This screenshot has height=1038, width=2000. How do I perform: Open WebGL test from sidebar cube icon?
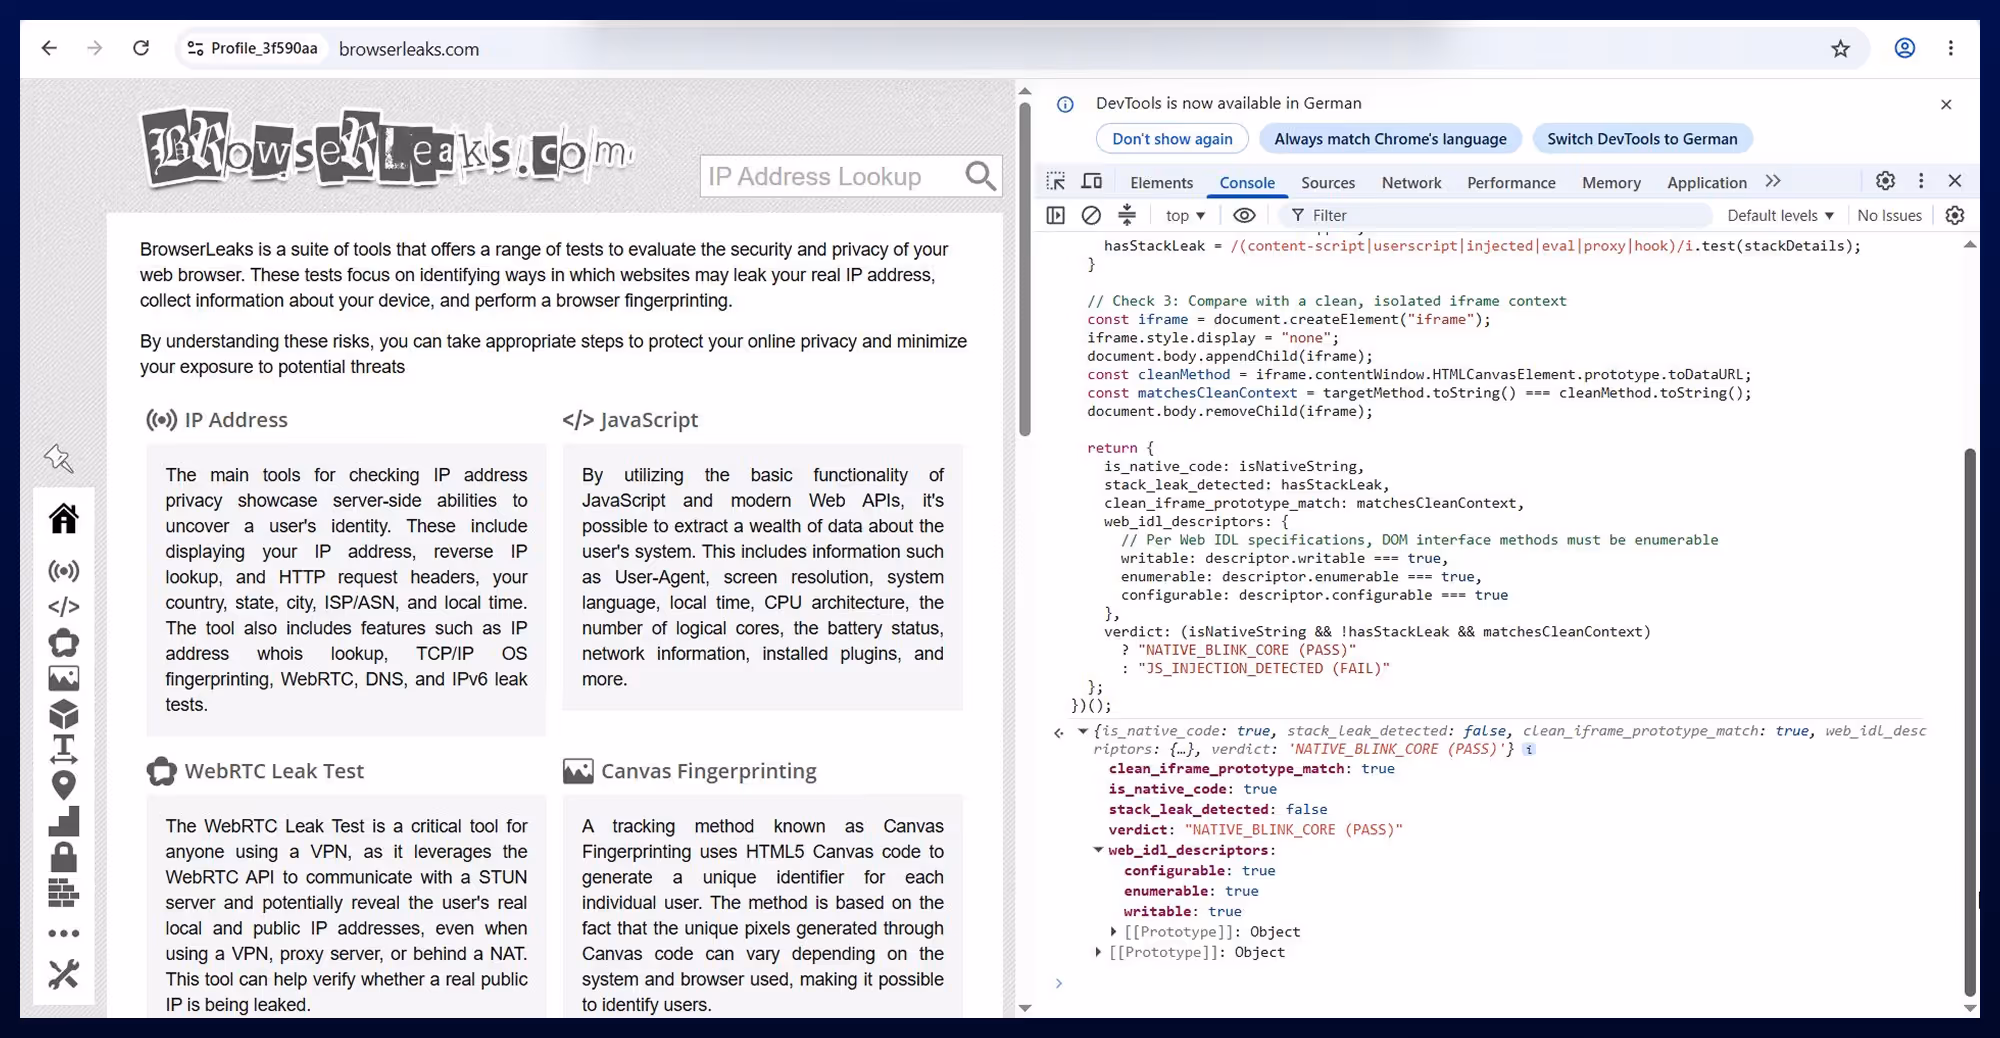[x=64, y=714]
